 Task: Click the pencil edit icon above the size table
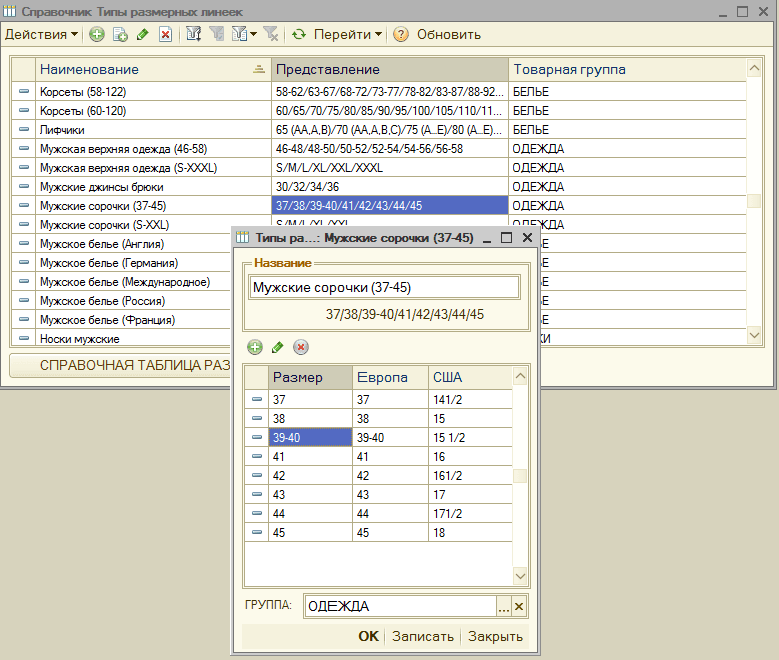(x=278, y=347)
